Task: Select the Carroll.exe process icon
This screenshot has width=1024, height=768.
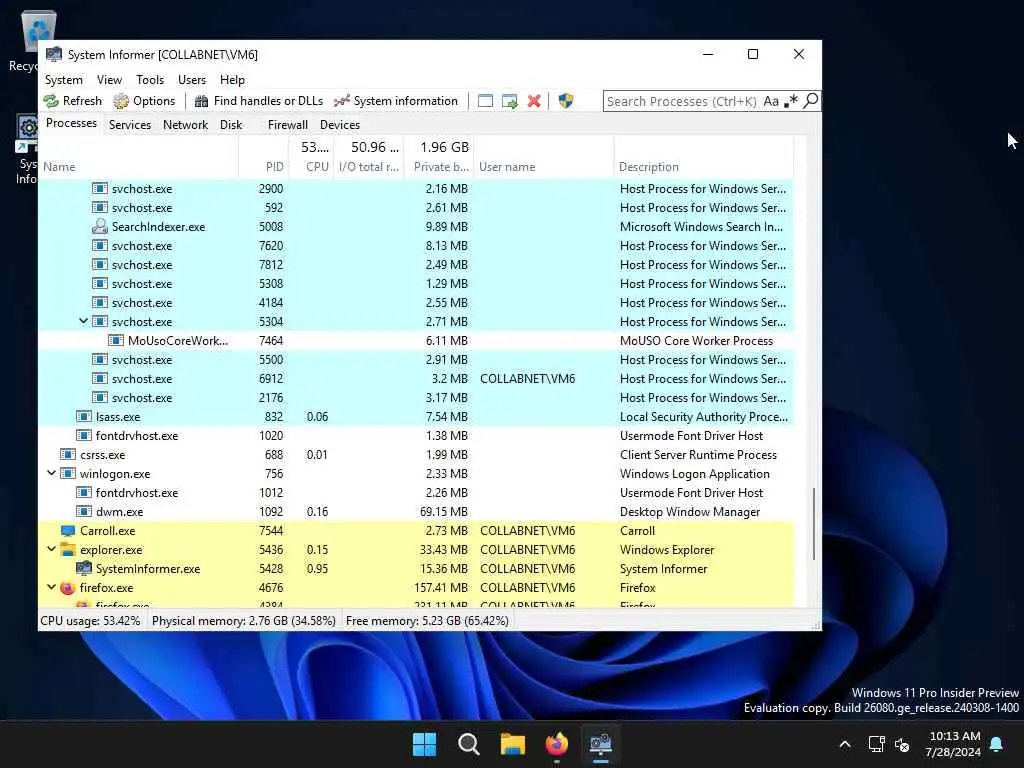Action: tap(68, 530)
